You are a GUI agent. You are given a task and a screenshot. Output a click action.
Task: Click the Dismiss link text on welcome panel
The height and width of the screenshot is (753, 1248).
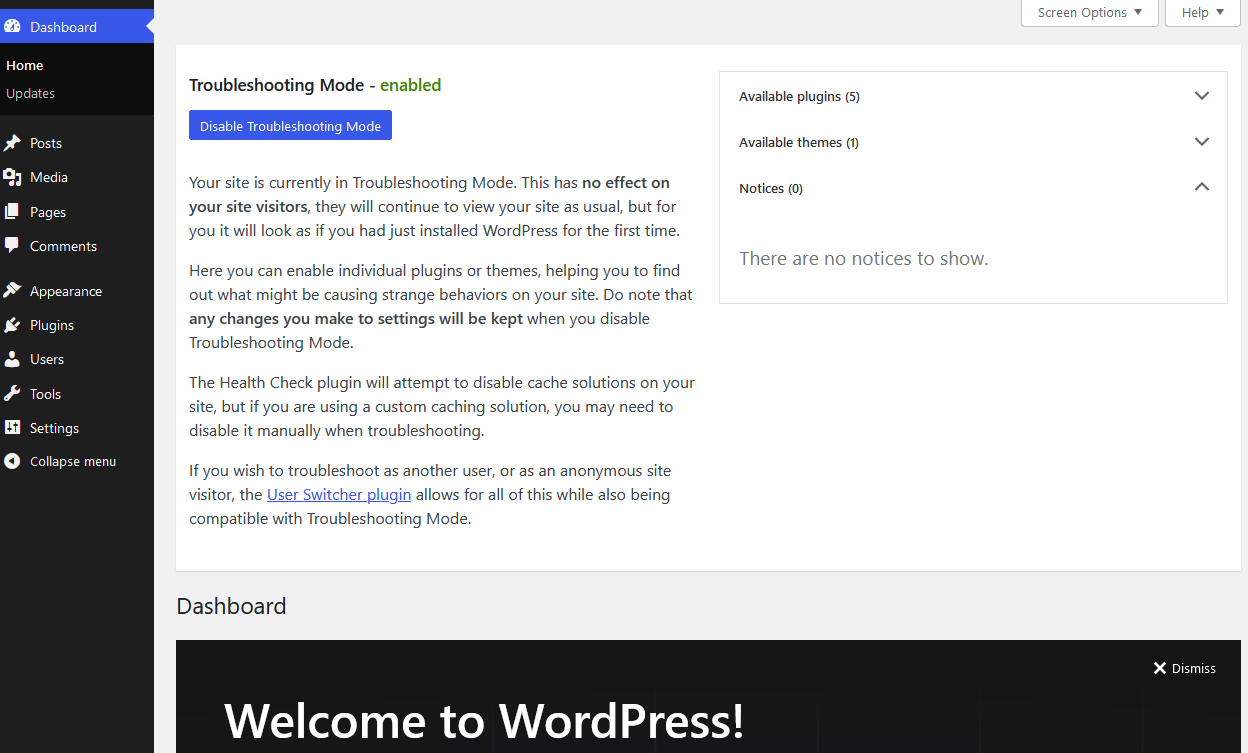click(x=1194, y=668)
